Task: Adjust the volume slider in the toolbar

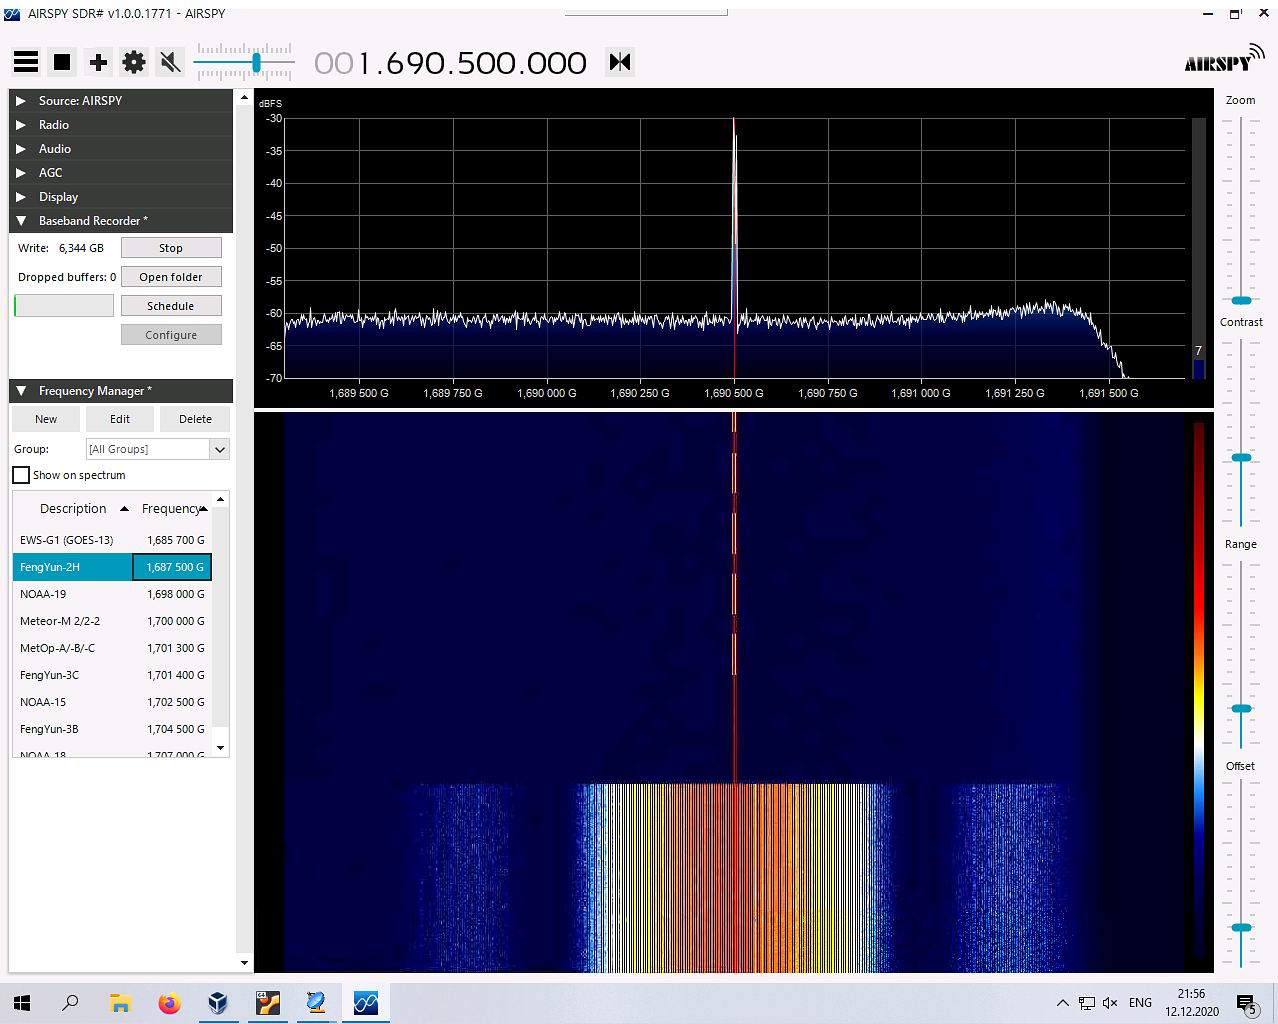Action: click(256, 63)
